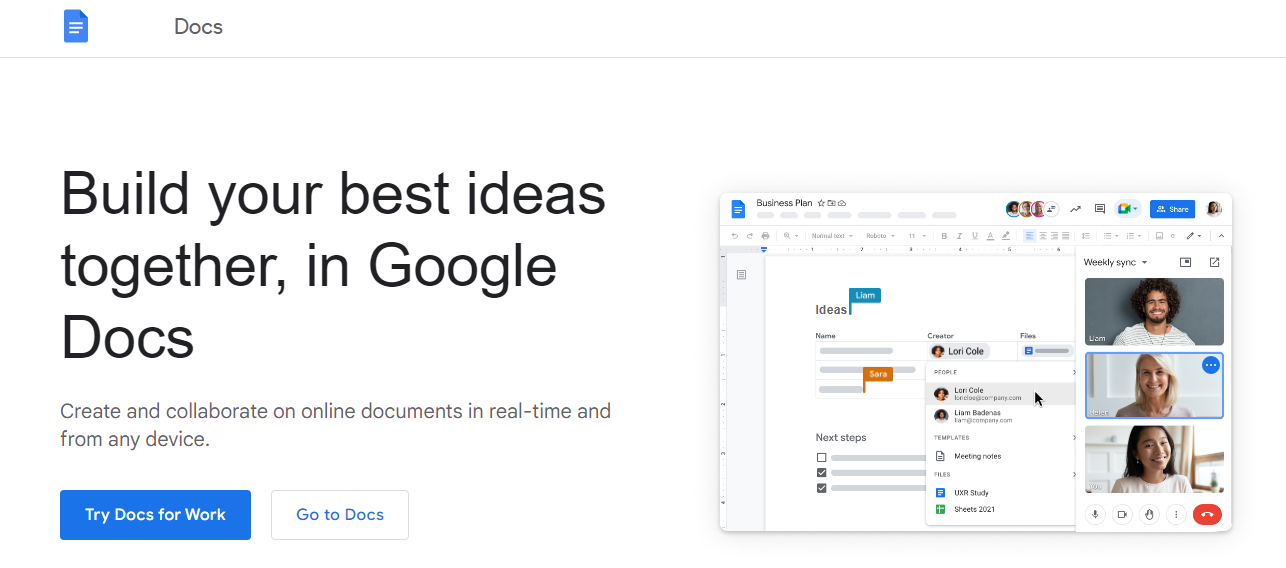Click the Go to Docs button
The width and height of the screenshot is (1286, 568).
340,515
